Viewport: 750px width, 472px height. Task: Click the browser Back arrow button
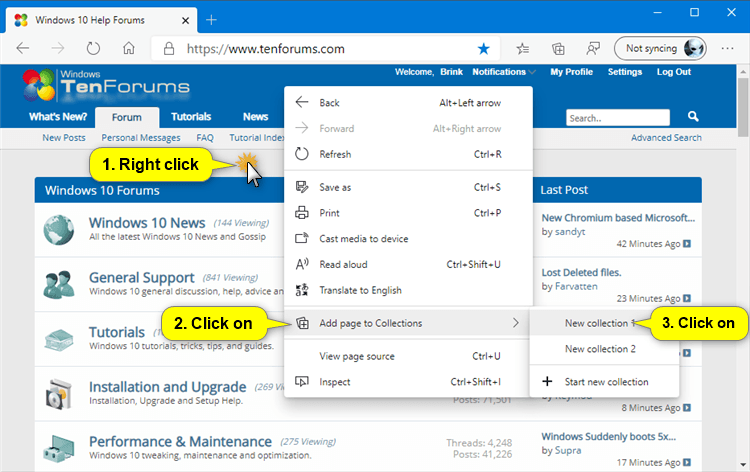(22, 48)
